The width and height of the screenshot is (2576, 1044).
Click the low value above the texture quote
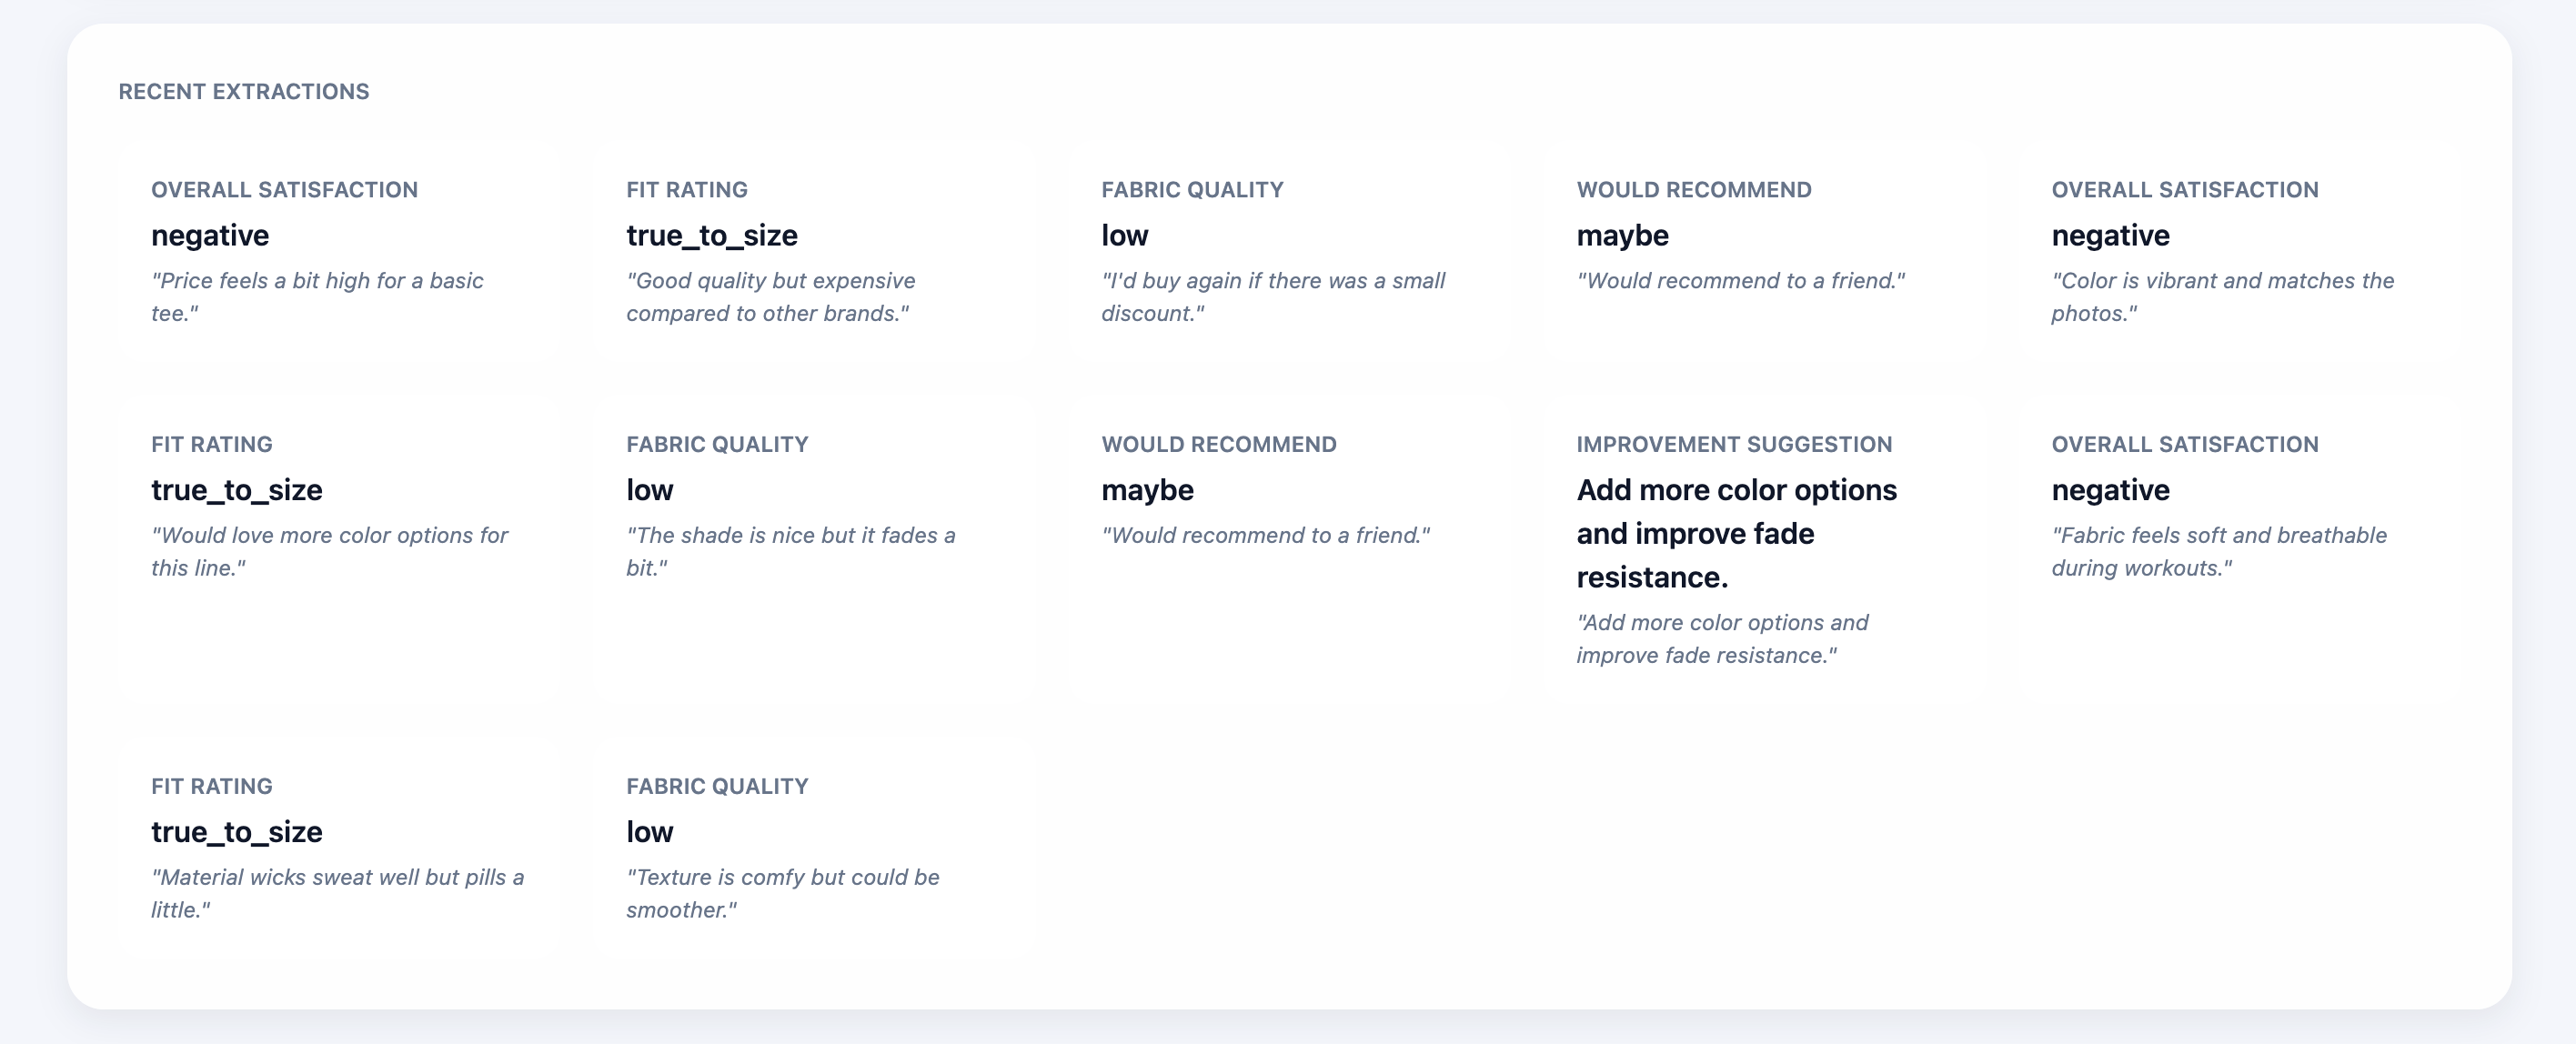[x=649, y=831]
